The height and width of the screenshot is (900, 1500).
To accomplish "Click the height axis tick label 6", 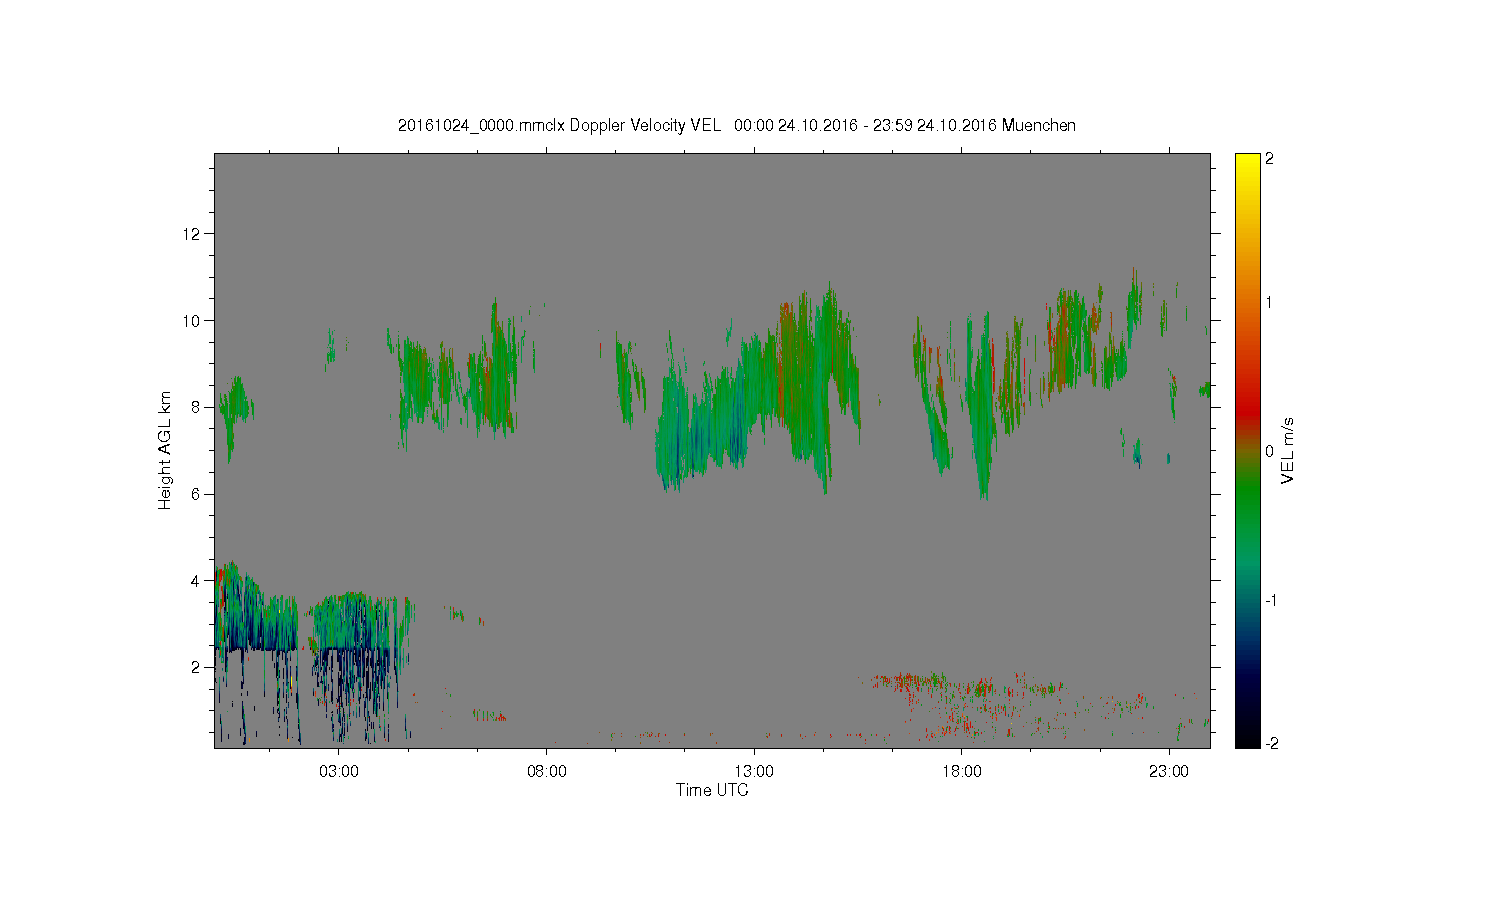I will pos(197,494).
